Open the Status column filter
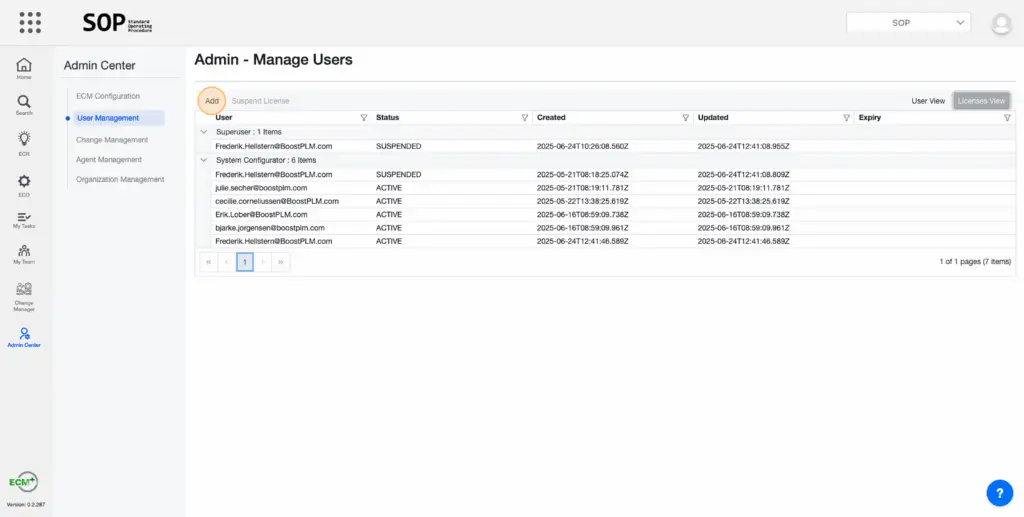Viewport: 1024px width, 517px height. pos(524,118)
